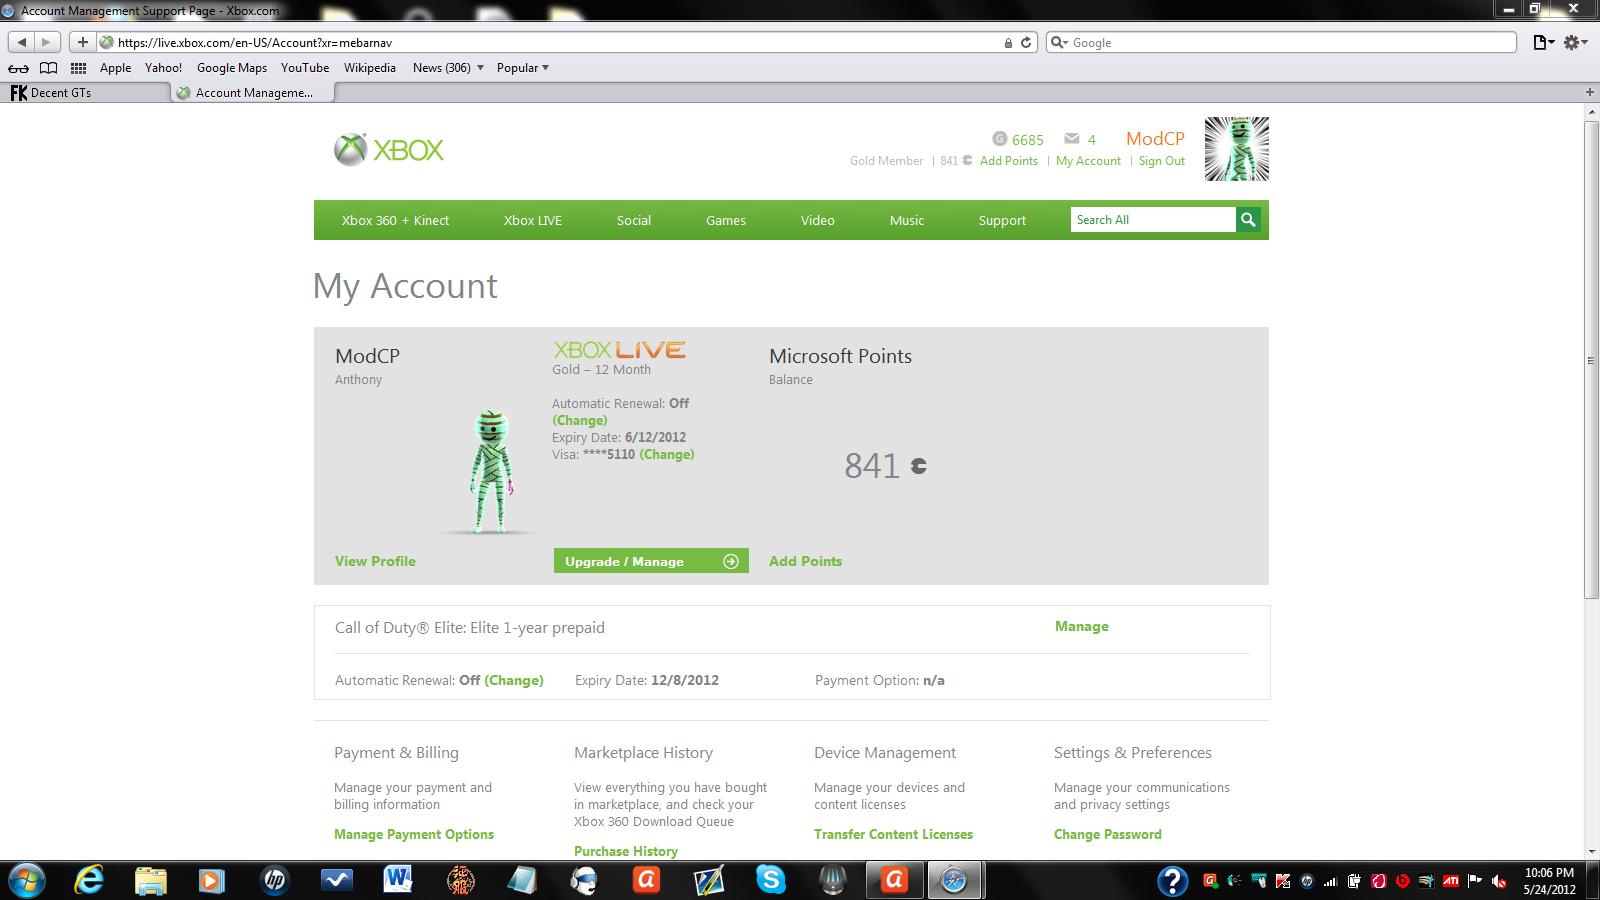Open the Social menu

coord(634,220)
